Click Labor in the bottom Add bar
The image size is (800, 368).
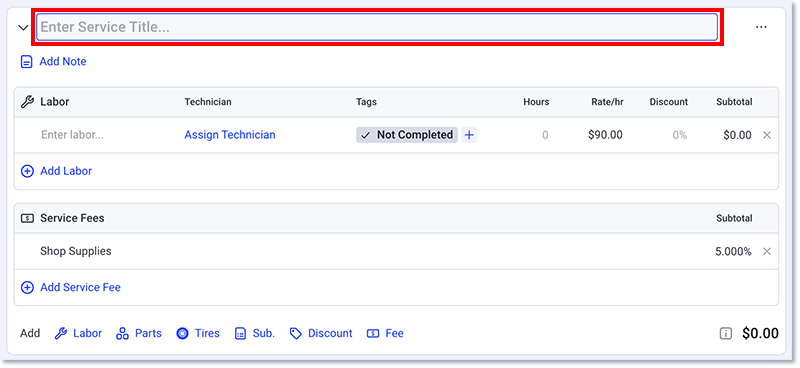pos(87,333)
